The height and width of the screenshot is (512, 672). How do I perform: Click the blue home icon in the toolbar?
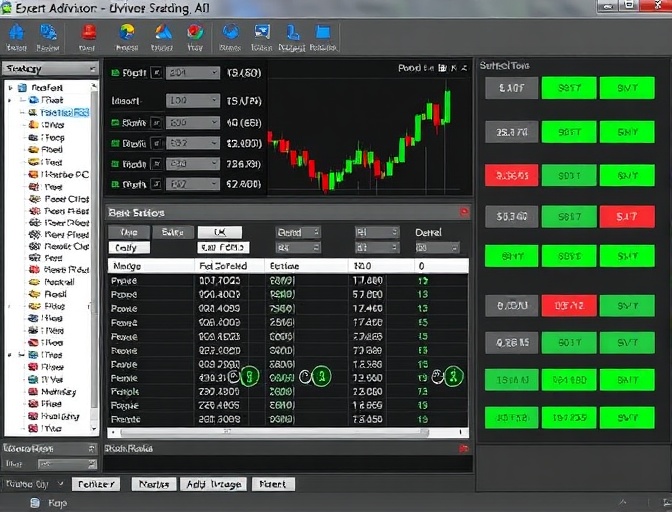17,34
